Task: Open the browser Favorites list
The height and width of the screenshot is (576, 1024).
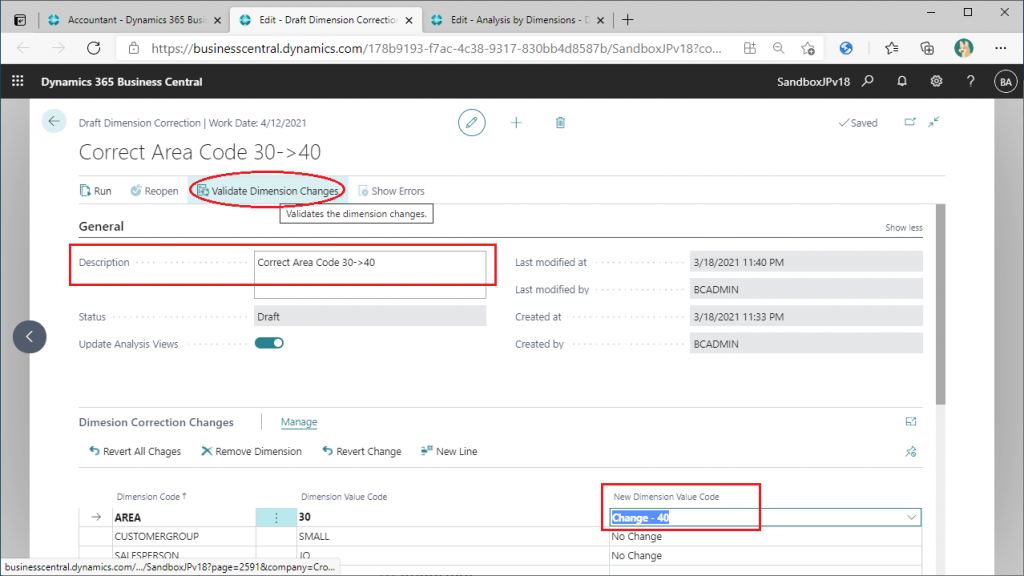Action: click(x=891, y=48)
